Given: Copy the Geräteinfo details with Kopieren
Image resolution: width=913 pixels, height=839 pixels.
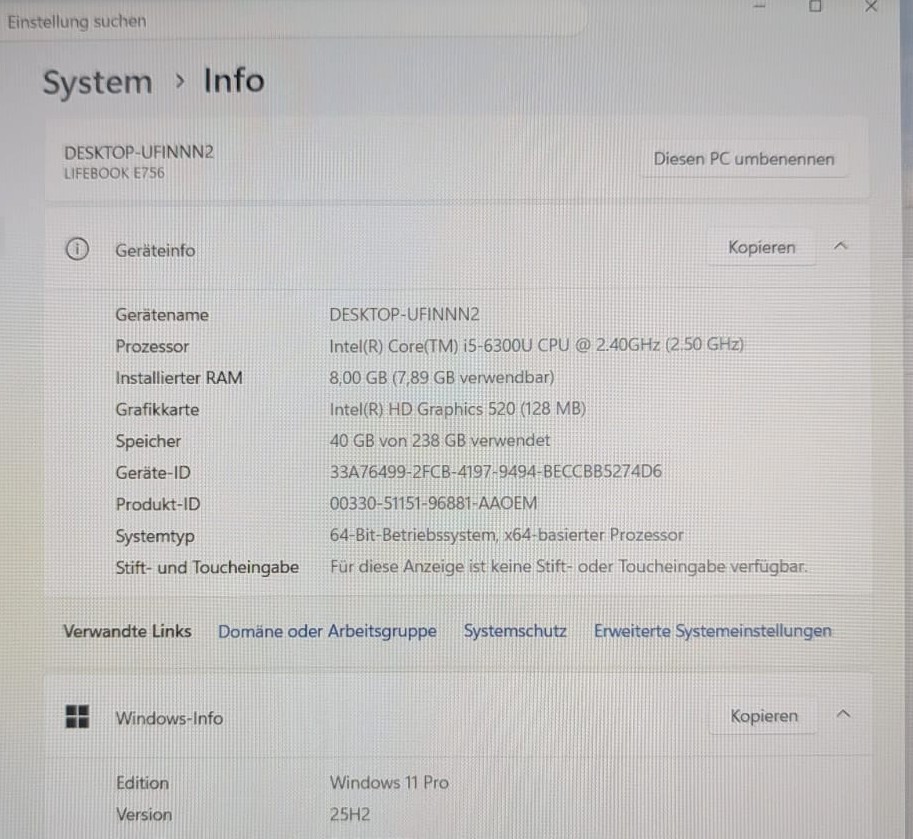Looking at the screenshot, I should tap(762, 247).
